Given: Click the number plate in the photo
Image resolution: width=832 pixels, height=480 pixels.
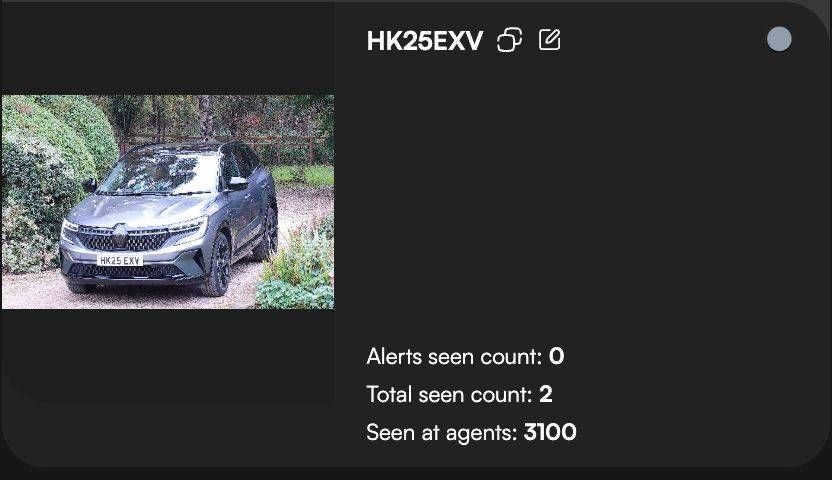Looking at the screenshot, I should 120,260.
